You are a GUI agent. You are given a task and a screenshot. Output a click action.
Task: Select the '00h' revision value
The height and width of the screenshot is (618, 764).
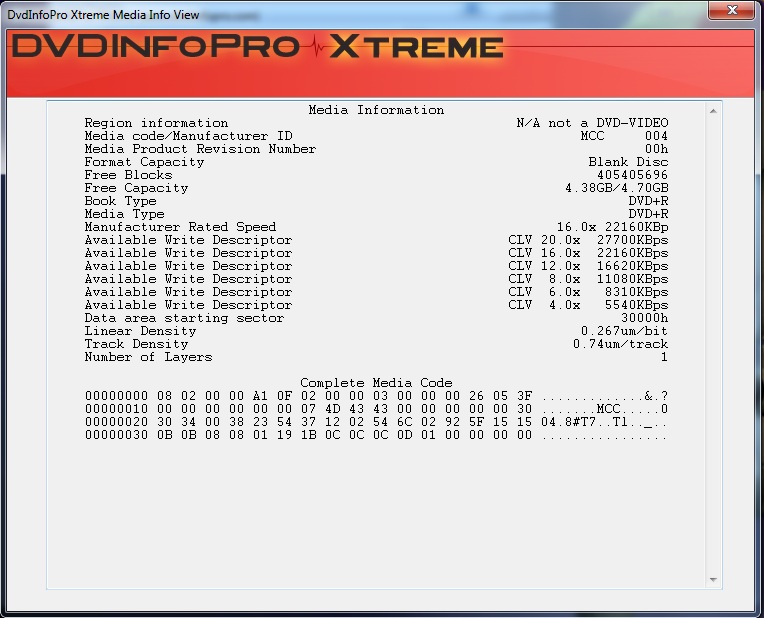[x=656, y=149]
